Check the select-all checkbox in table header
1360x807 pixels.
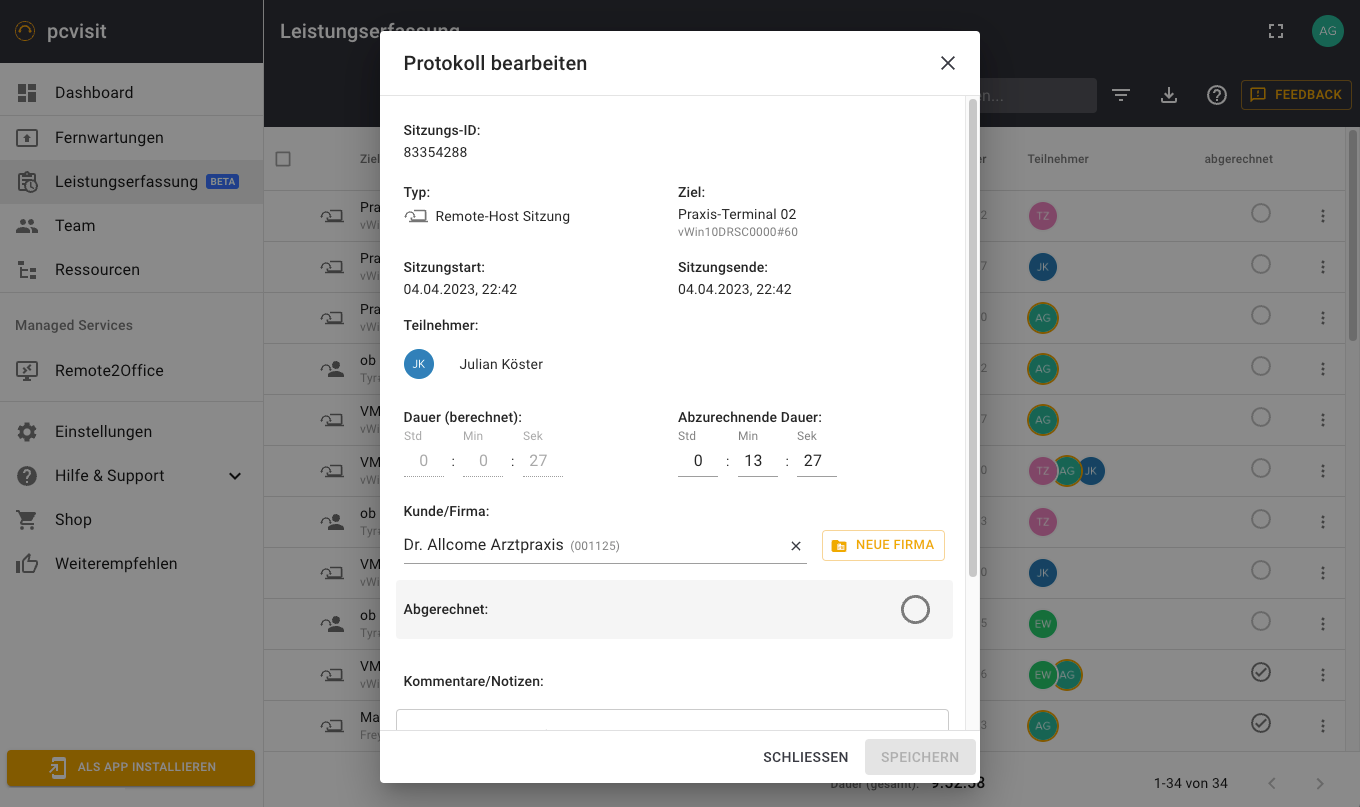tap(283, 159)
